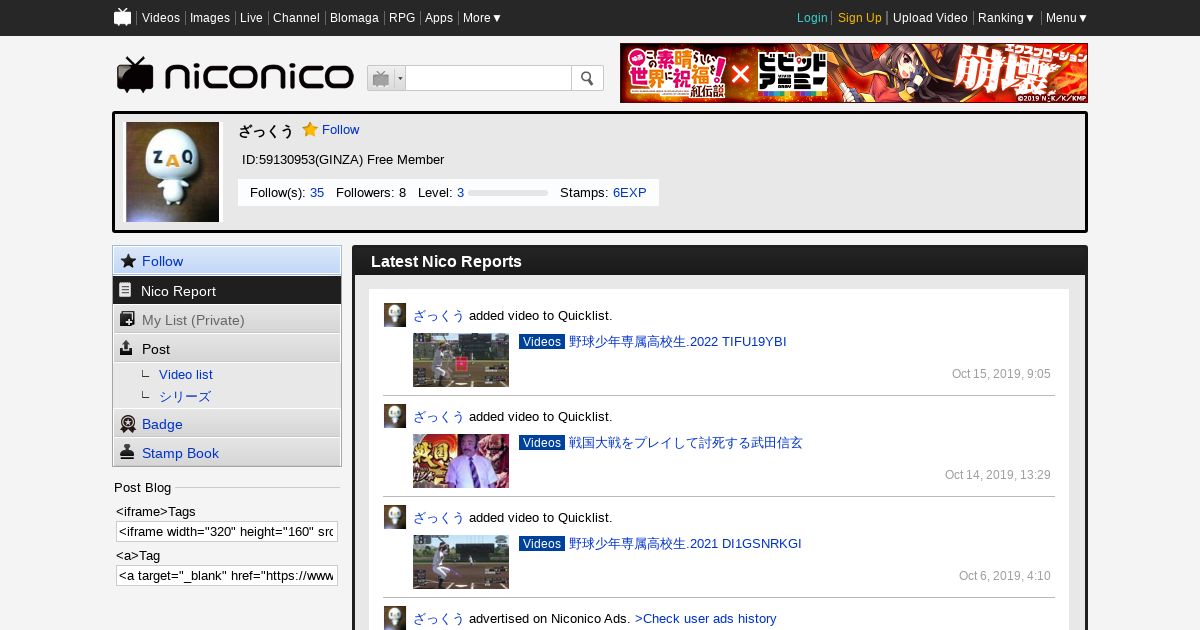Open video 戦国大戦をプレイして討死する武田信玄

tap(686, 442)
